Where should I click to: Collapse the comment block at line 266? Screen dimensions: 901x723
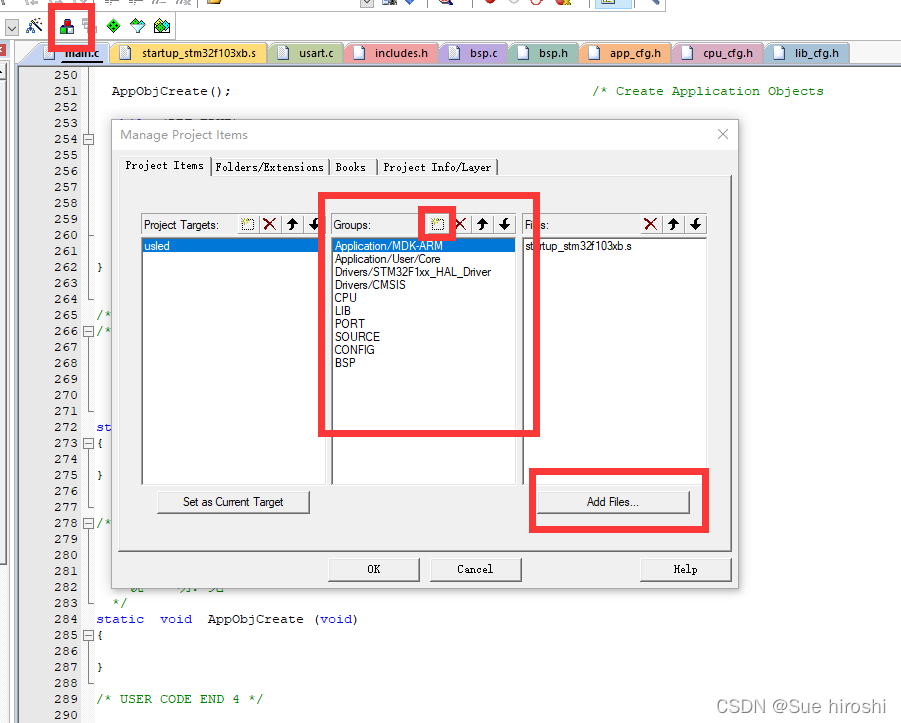pyautogui.click(x=88, y=331)
